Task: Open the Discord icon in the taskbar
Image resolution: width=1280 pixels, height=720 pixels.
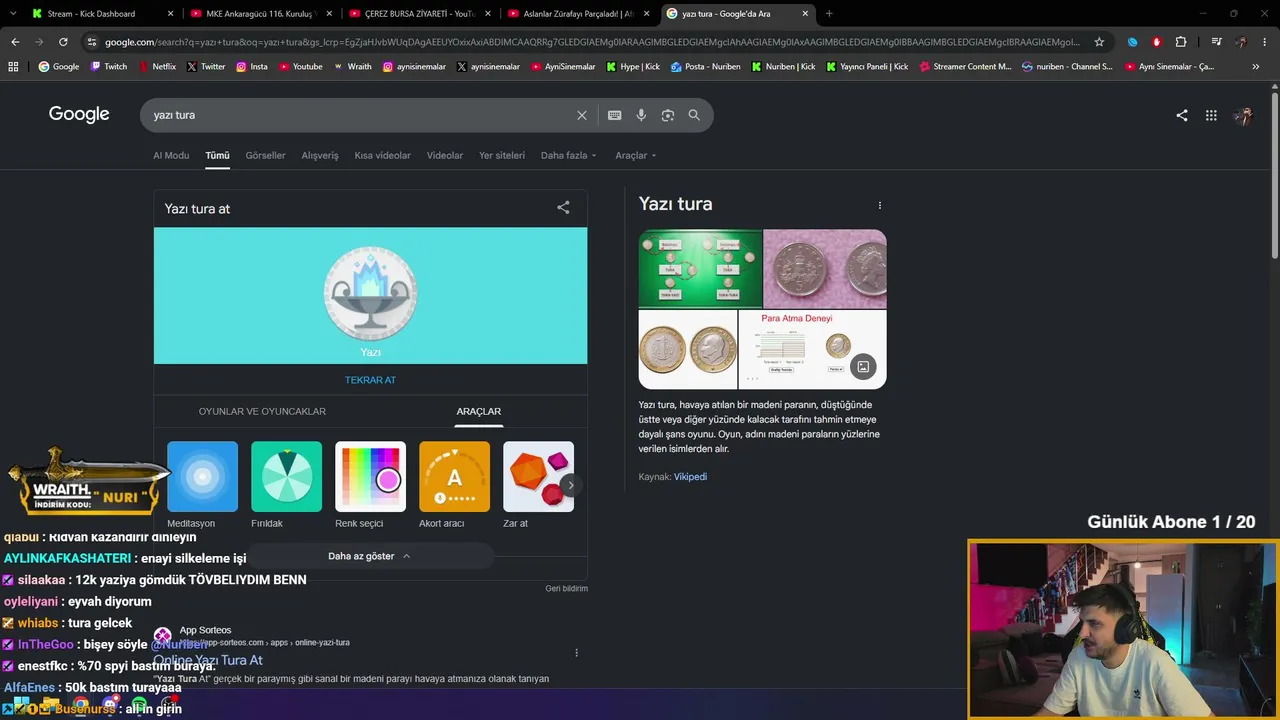Action: pyautogui.click(x=110, y=706)
